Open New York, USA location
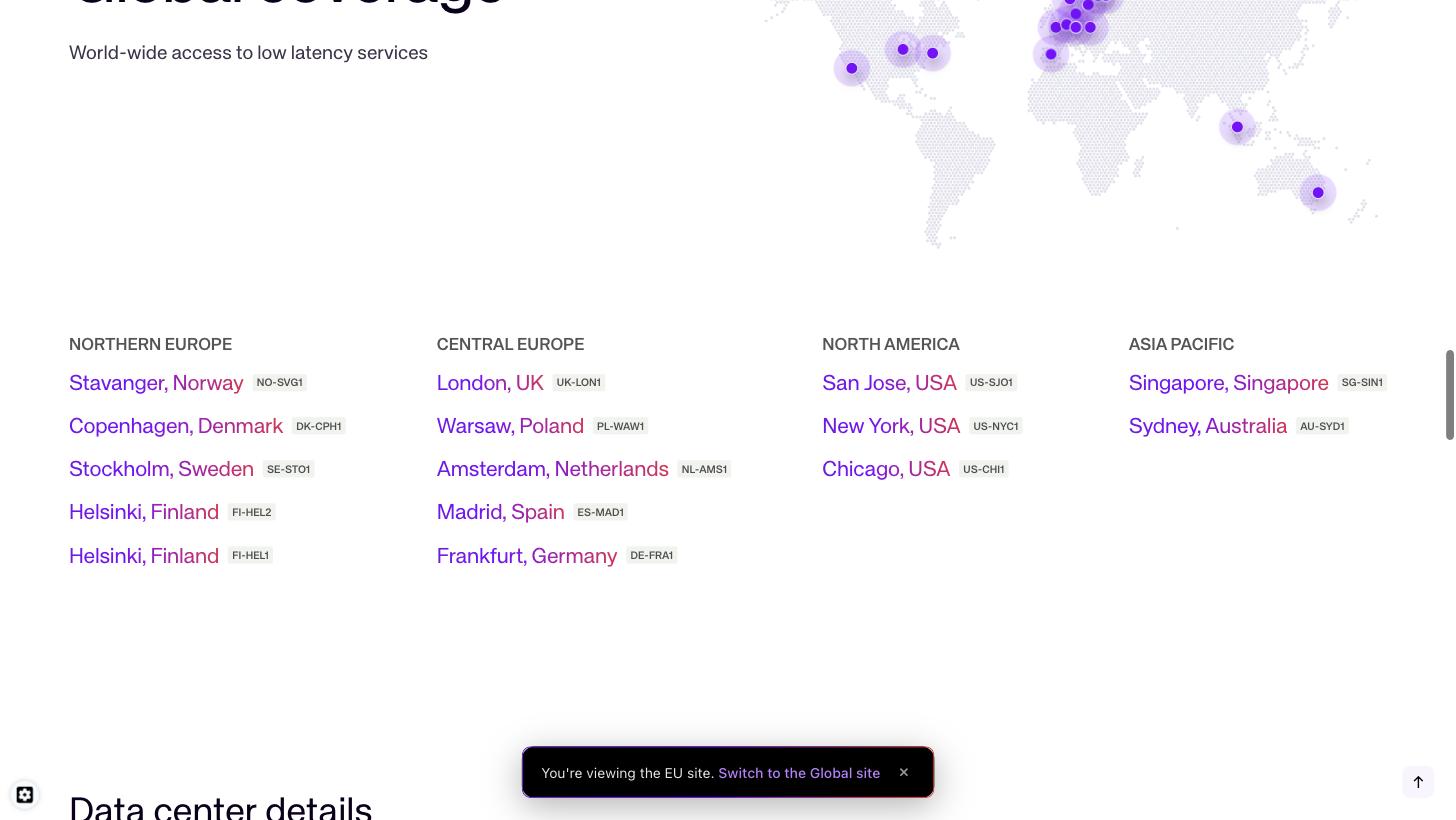Image resolution: width=1456 pixels, height=820 pixels. click(x=891, y=426)
